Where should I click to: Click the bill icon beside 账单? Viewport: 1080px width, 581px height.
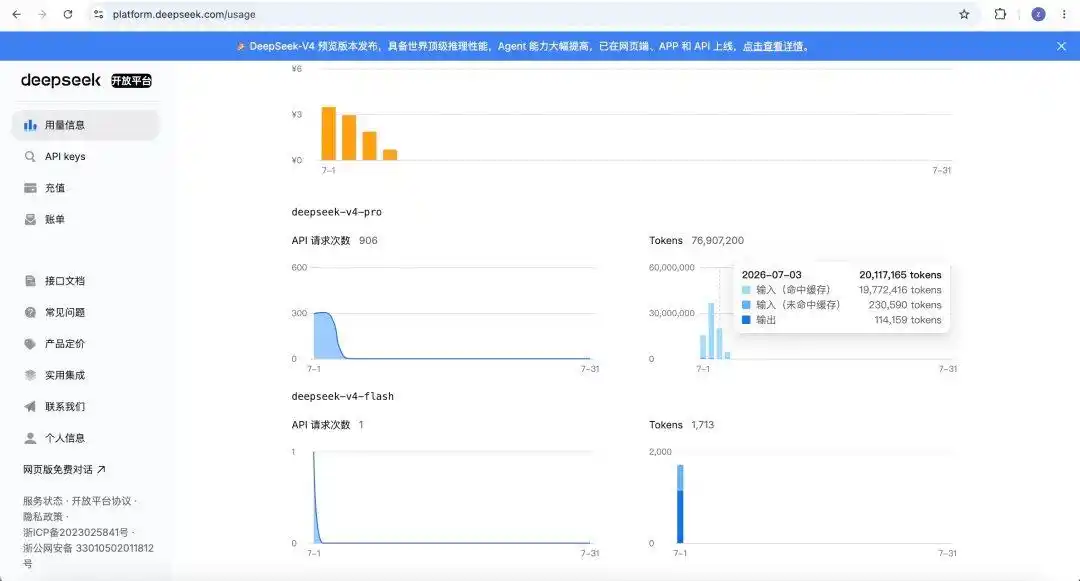pyautogui.click(x=30, y=220)
